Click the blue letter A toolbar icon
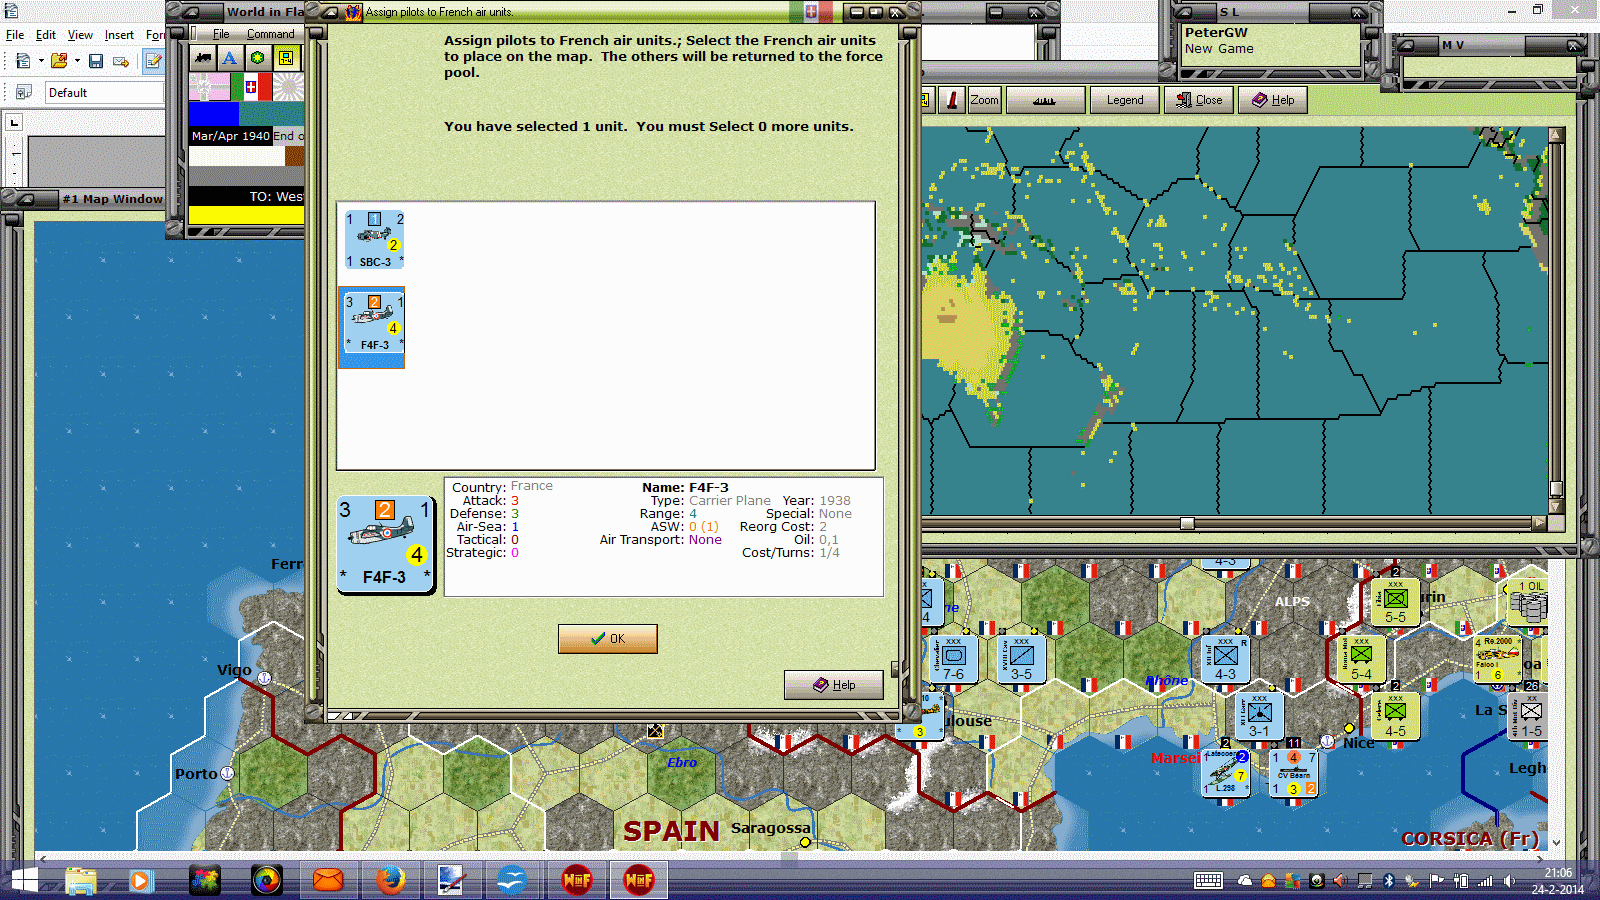 point(230,58)
